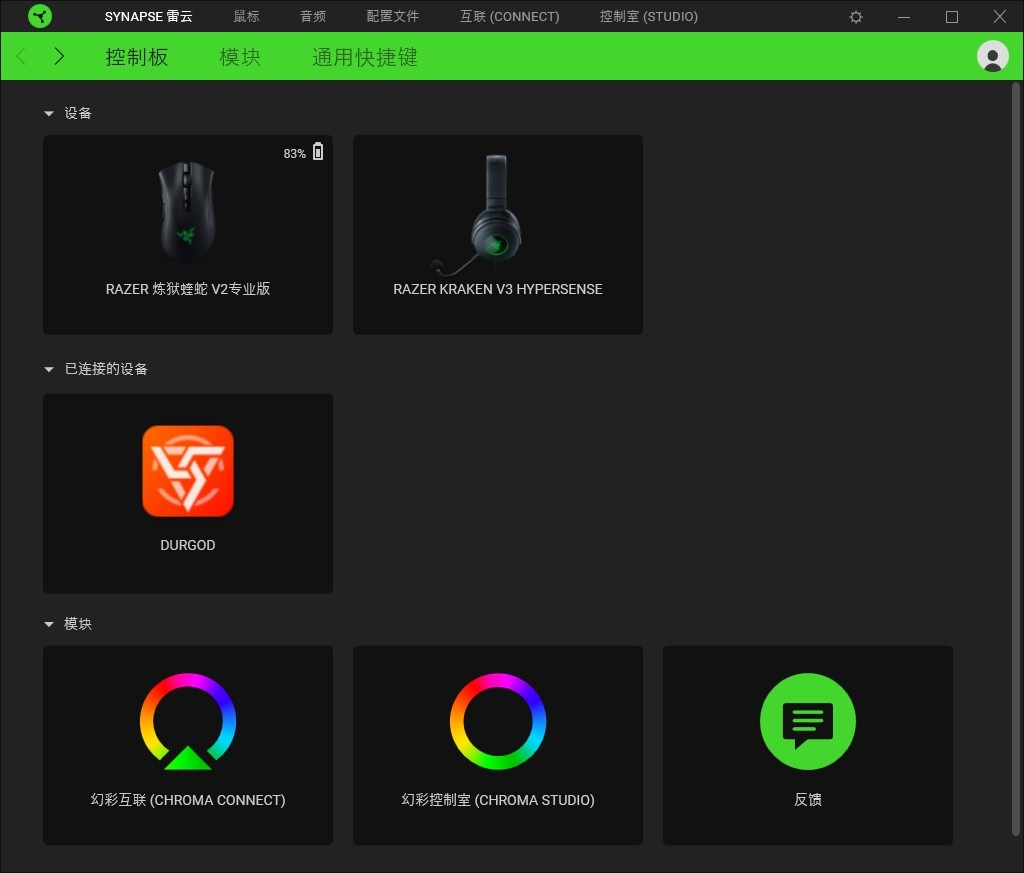
Task: Open 幻彩互联 (CHROMA CONNECT) label
Action: coord(188,800)
